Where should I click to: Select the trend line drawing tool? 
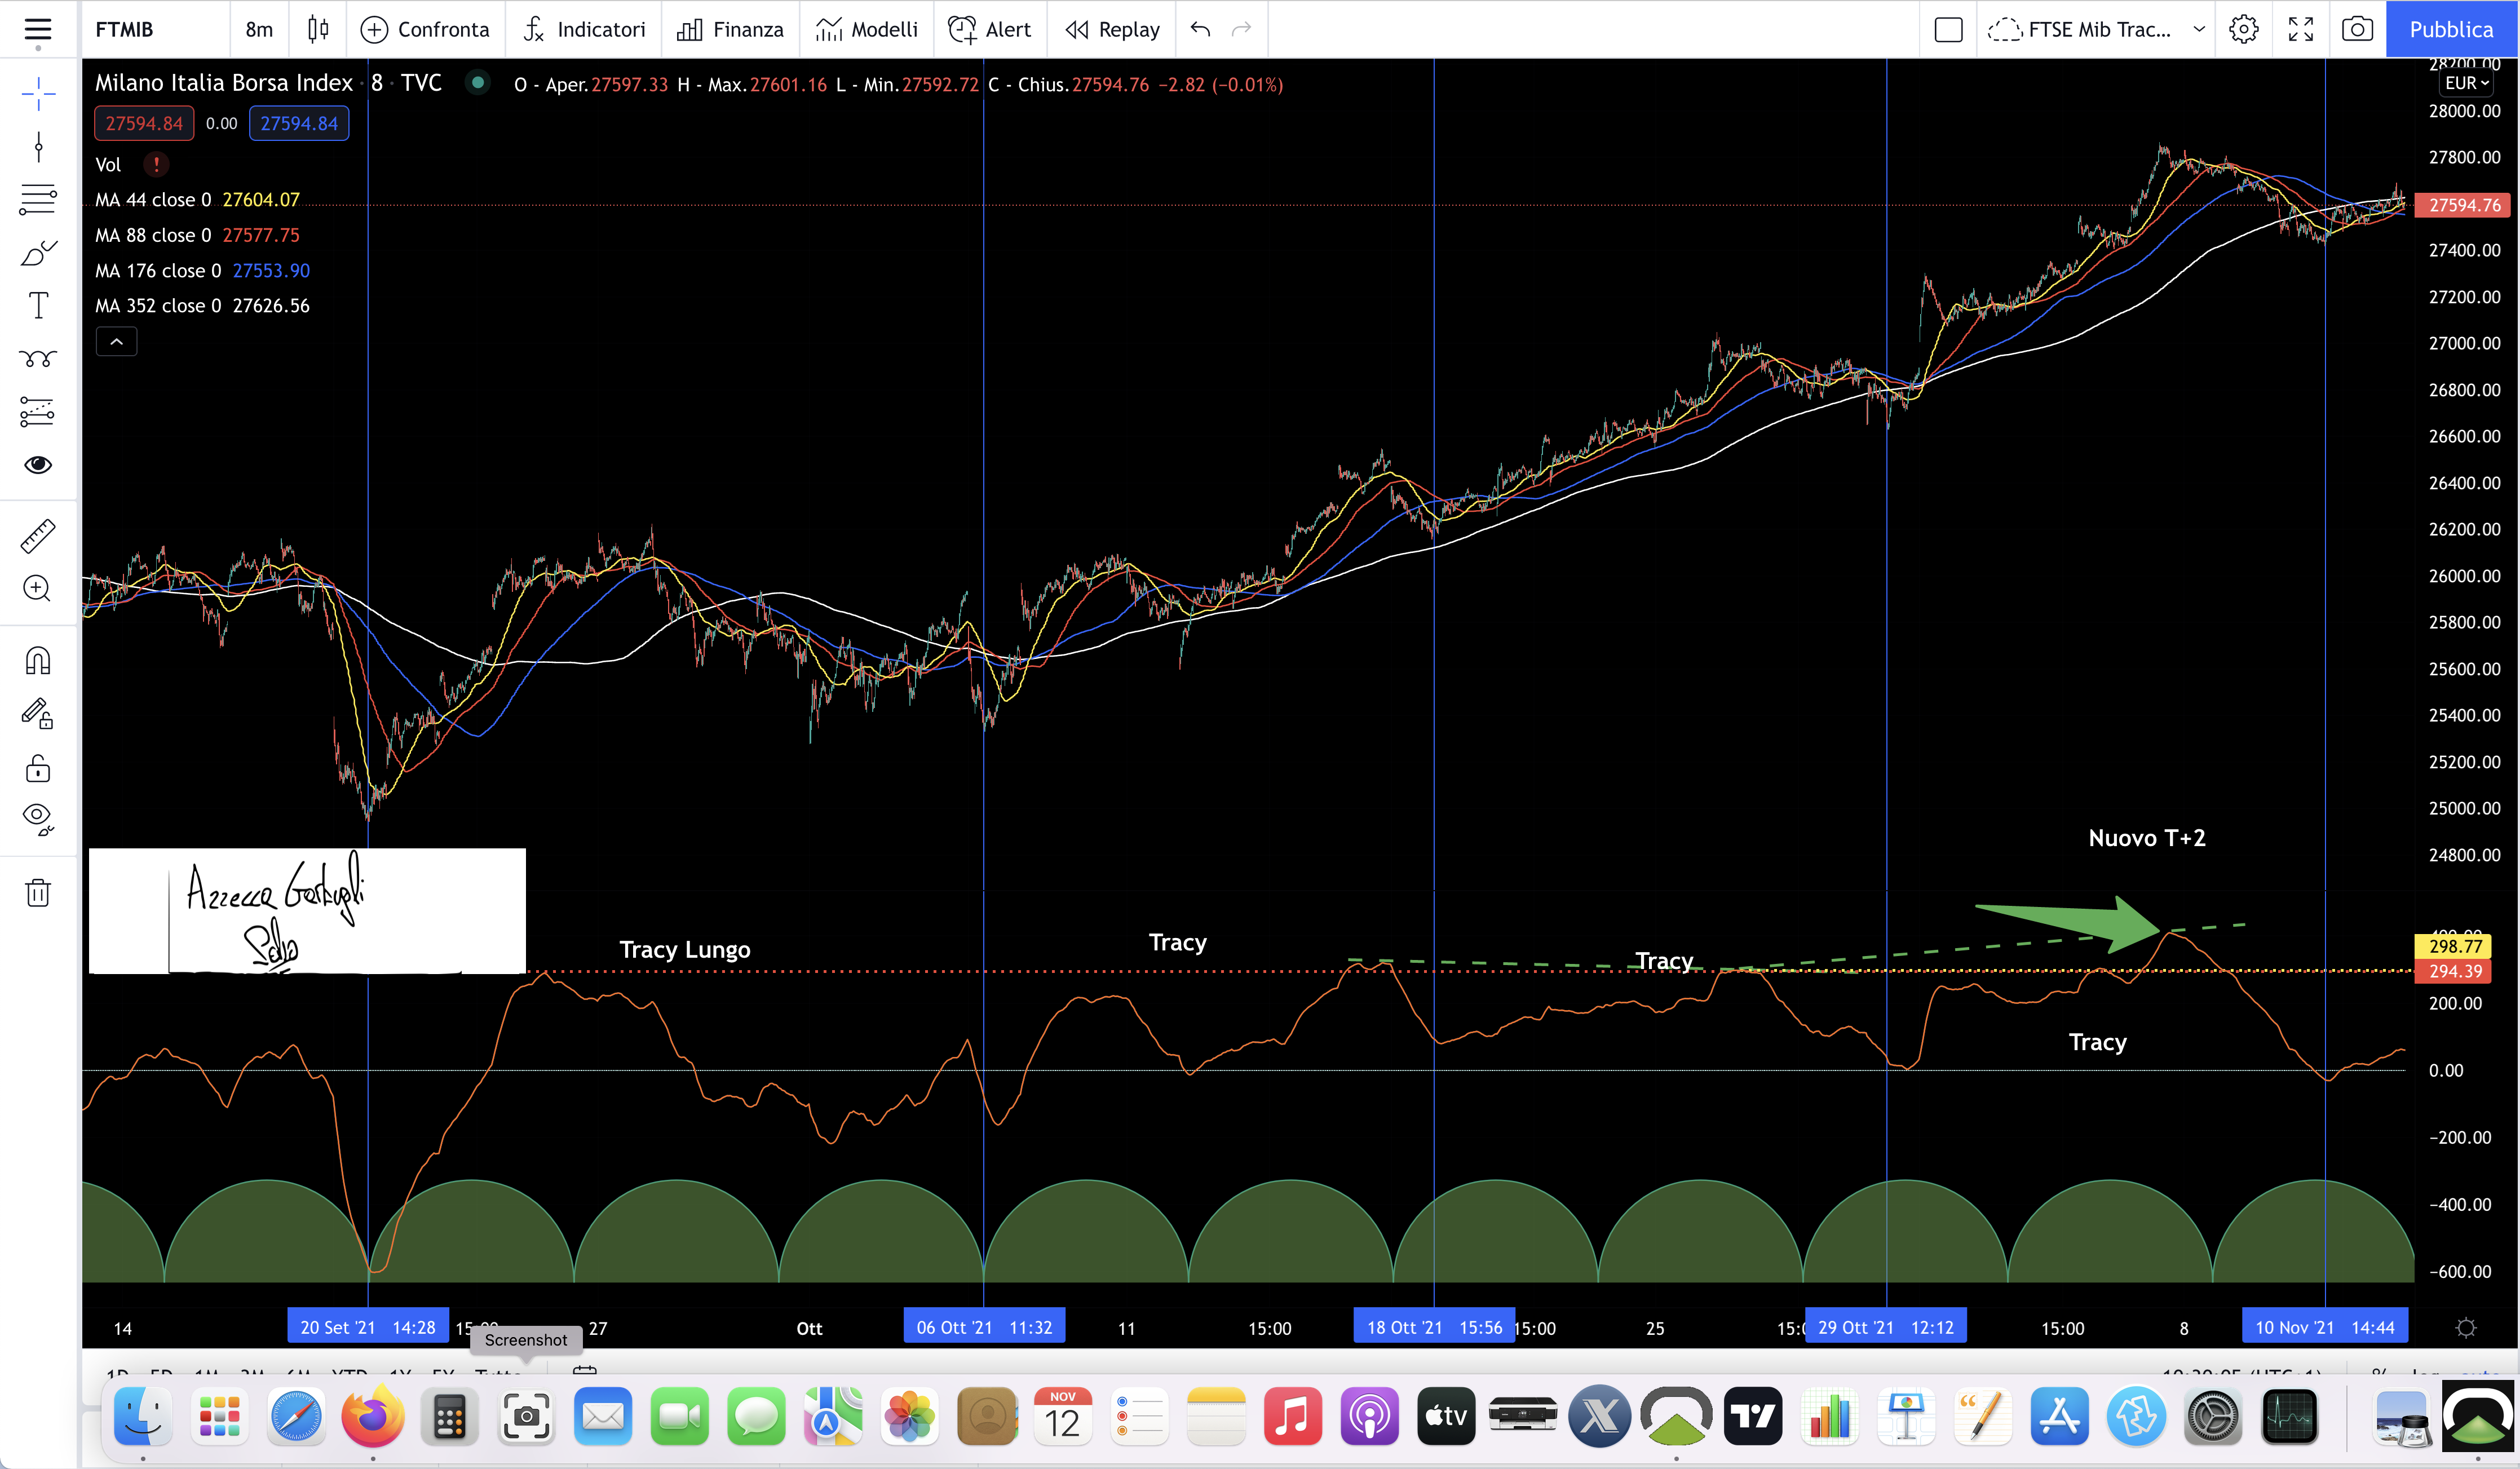pyautogui.click(x=38, y=147)
